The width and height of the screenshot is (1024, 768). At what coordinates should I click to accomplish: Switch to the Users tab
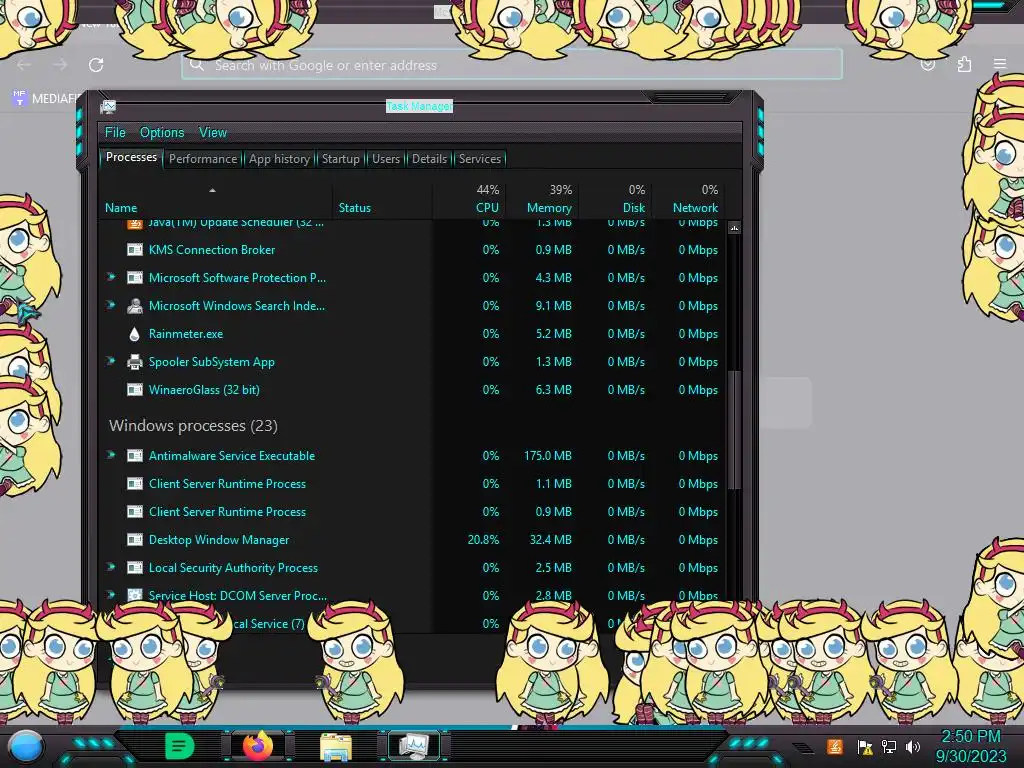(386, 159)
